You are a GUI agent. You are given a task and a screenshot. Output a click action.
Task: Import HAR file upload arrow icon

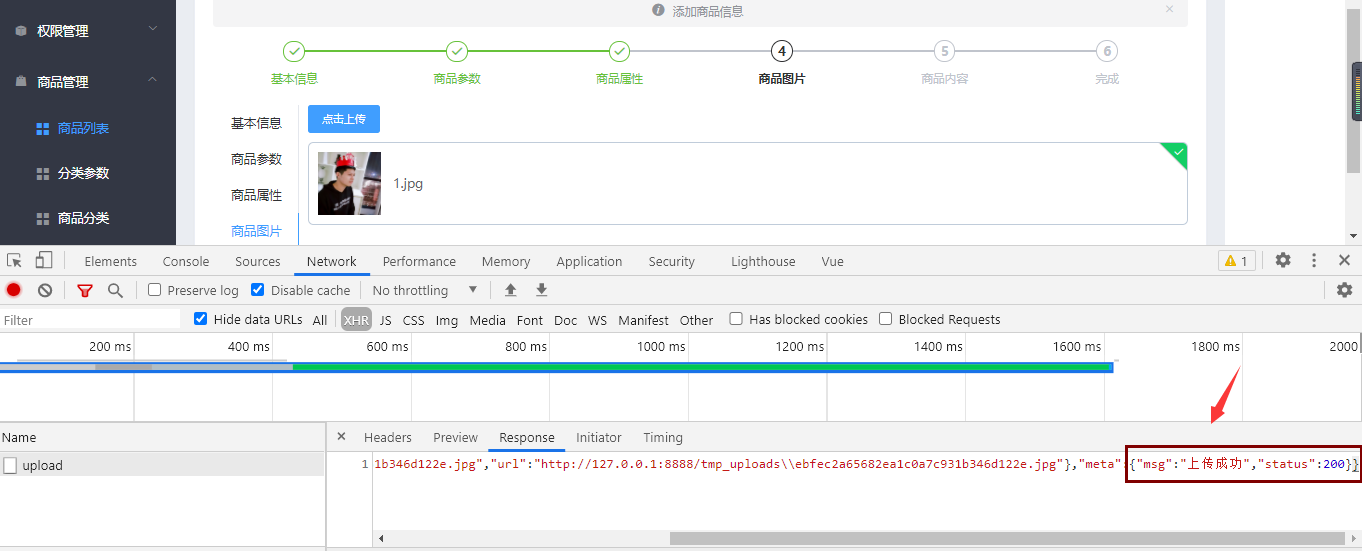(x=510, y=290)
